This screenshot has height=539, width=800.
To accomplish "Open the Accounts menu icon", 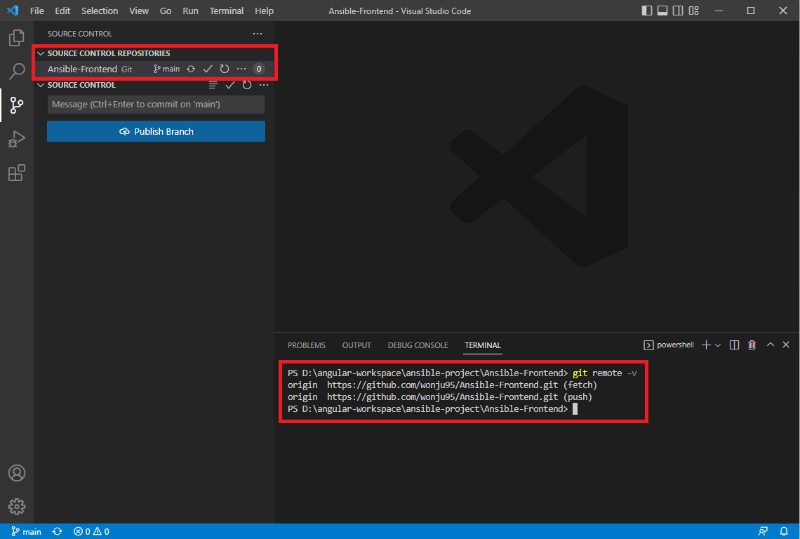I will 17,473.
